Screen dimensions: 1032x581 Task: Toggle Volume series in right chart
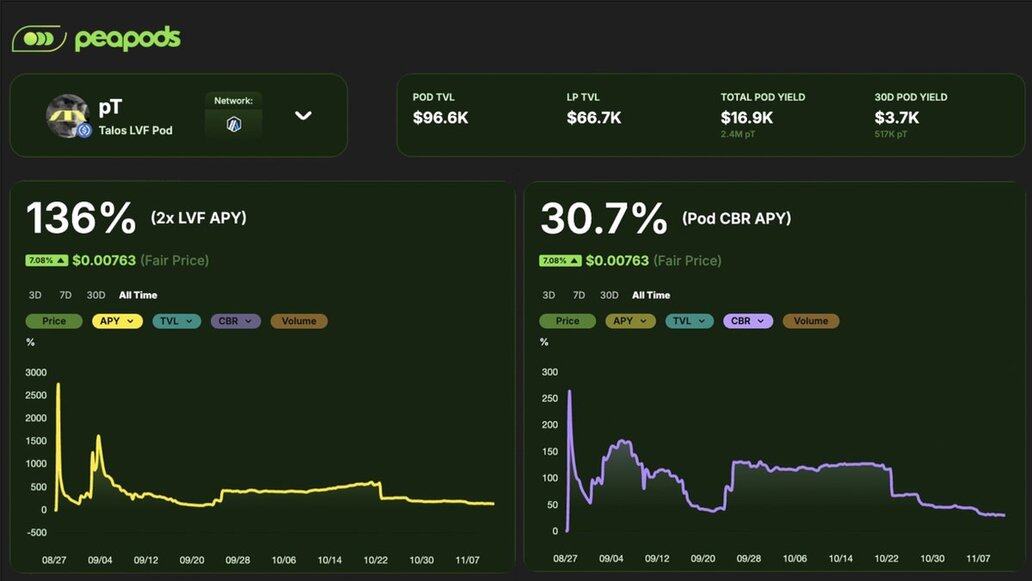click(x=811, y=321)
